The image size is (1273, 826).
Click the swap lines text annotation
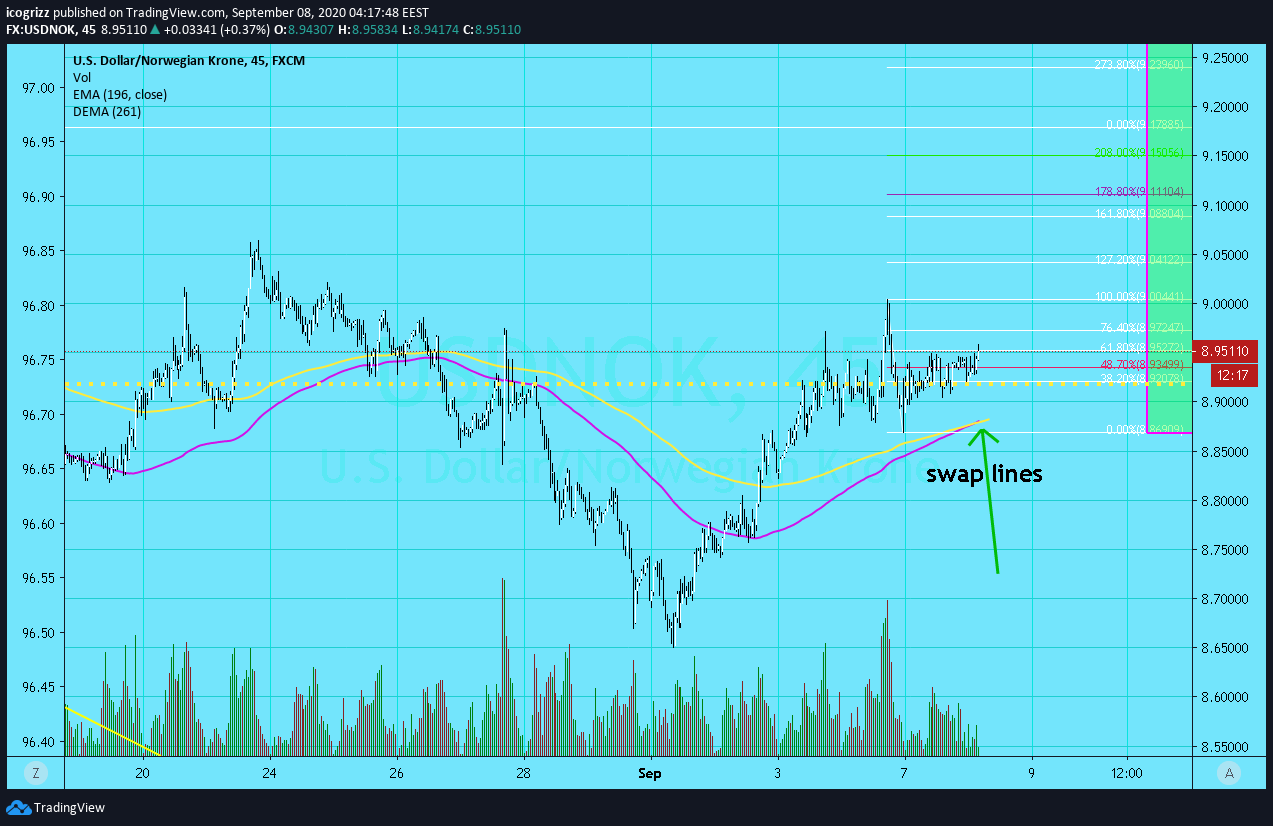(x=984, y=474)
